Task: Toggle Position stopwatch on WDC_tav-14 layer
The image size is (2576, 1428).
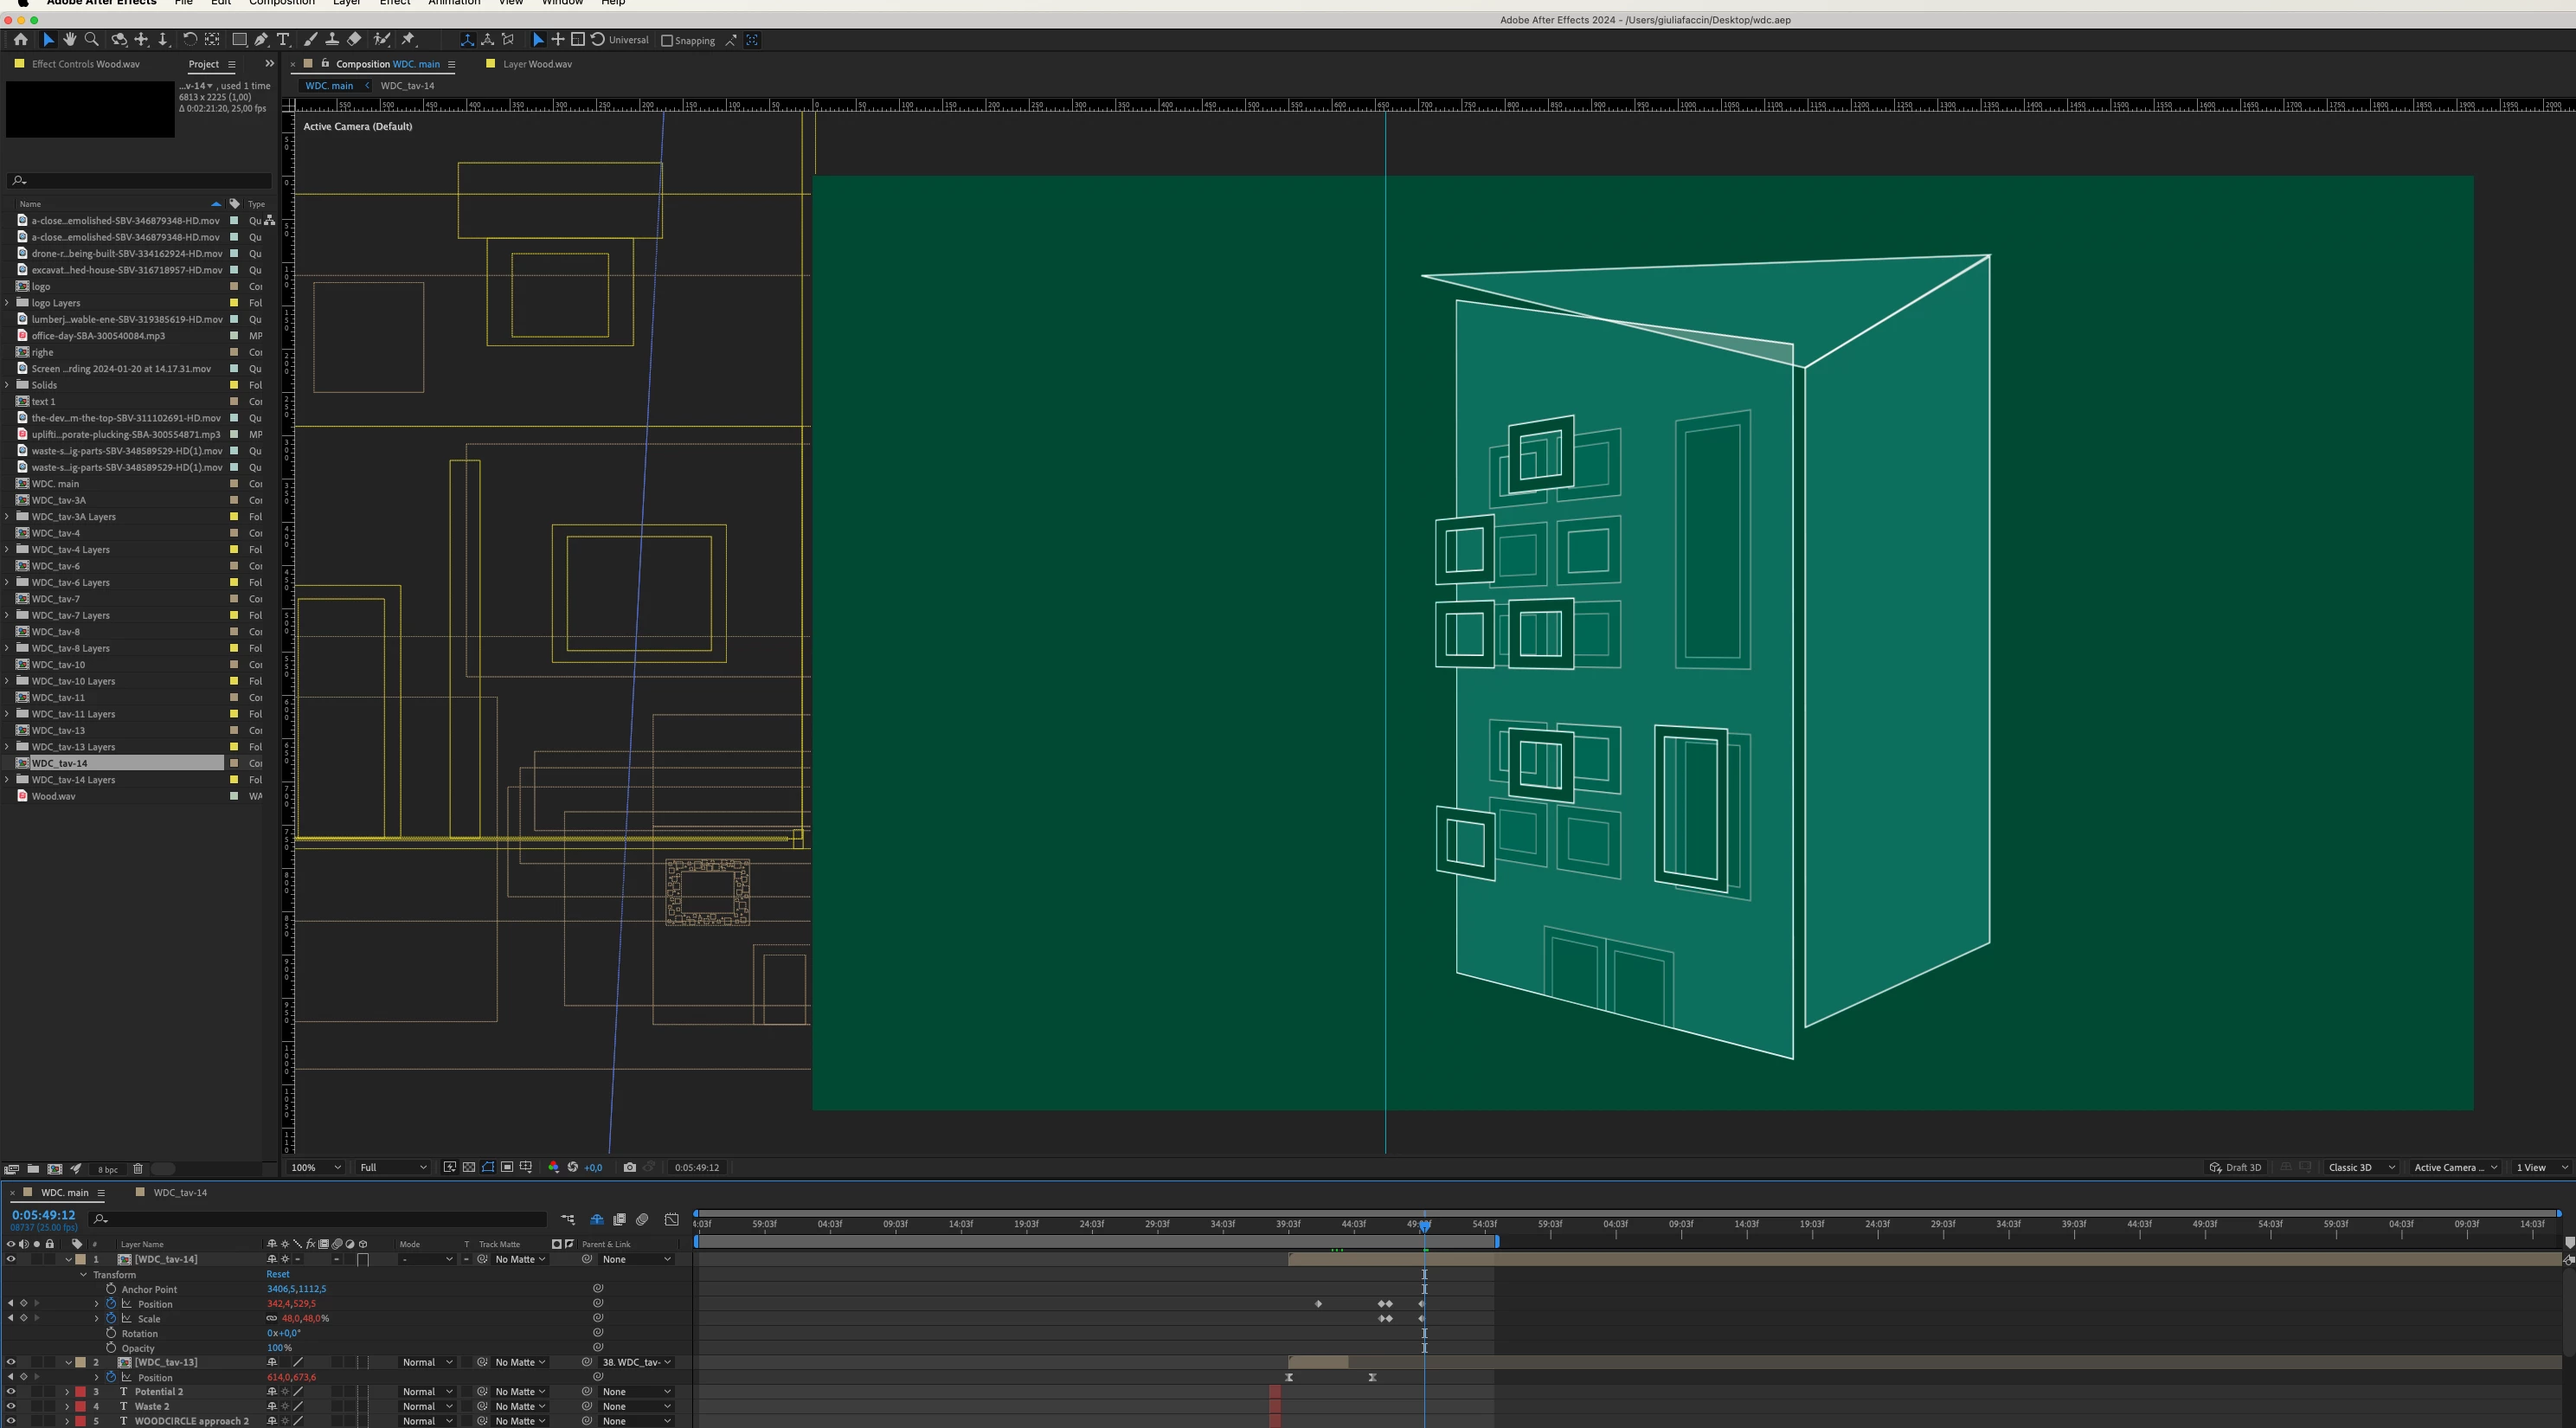Action: pyautogui.click(x=111, y=1304)
